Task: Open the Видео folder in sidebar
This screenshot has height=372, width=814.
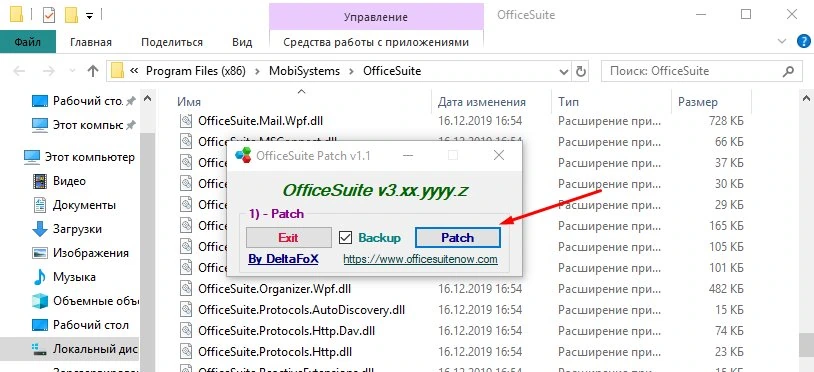Action: tap(60, 181)
